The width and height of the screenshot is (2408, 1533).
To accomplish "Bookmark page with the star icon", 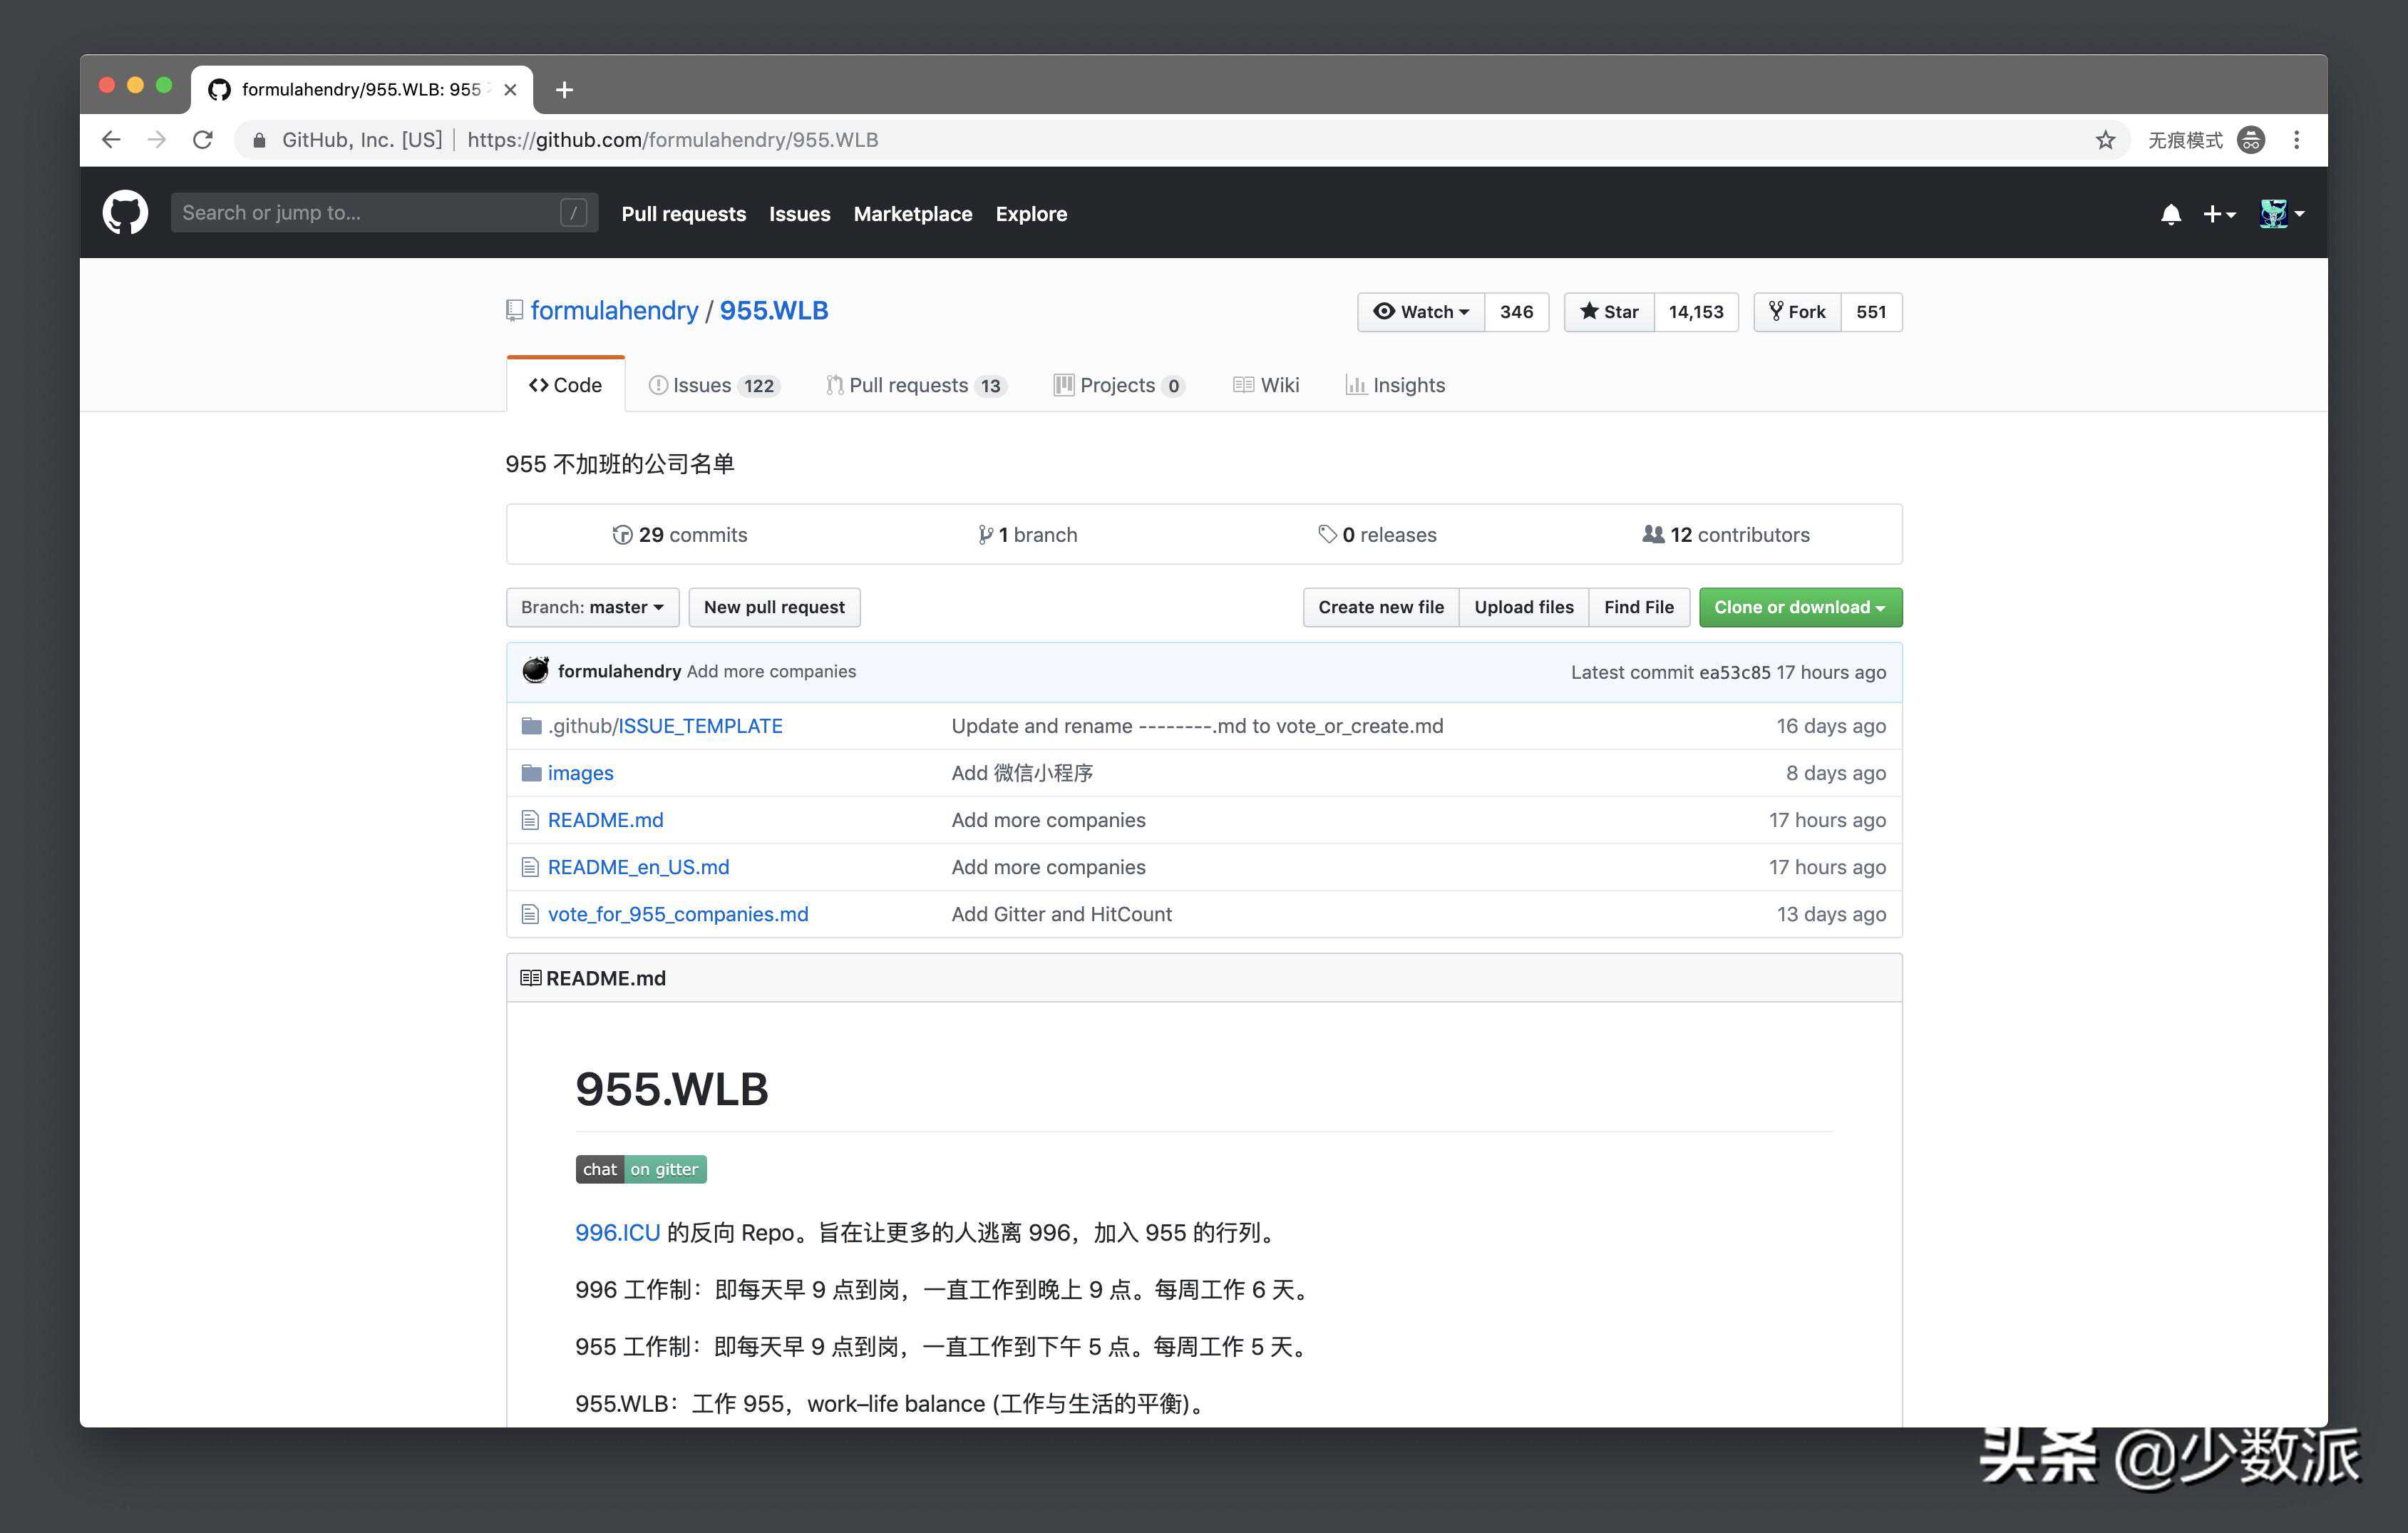I will pyautogui.click(x=2105, y=140).
